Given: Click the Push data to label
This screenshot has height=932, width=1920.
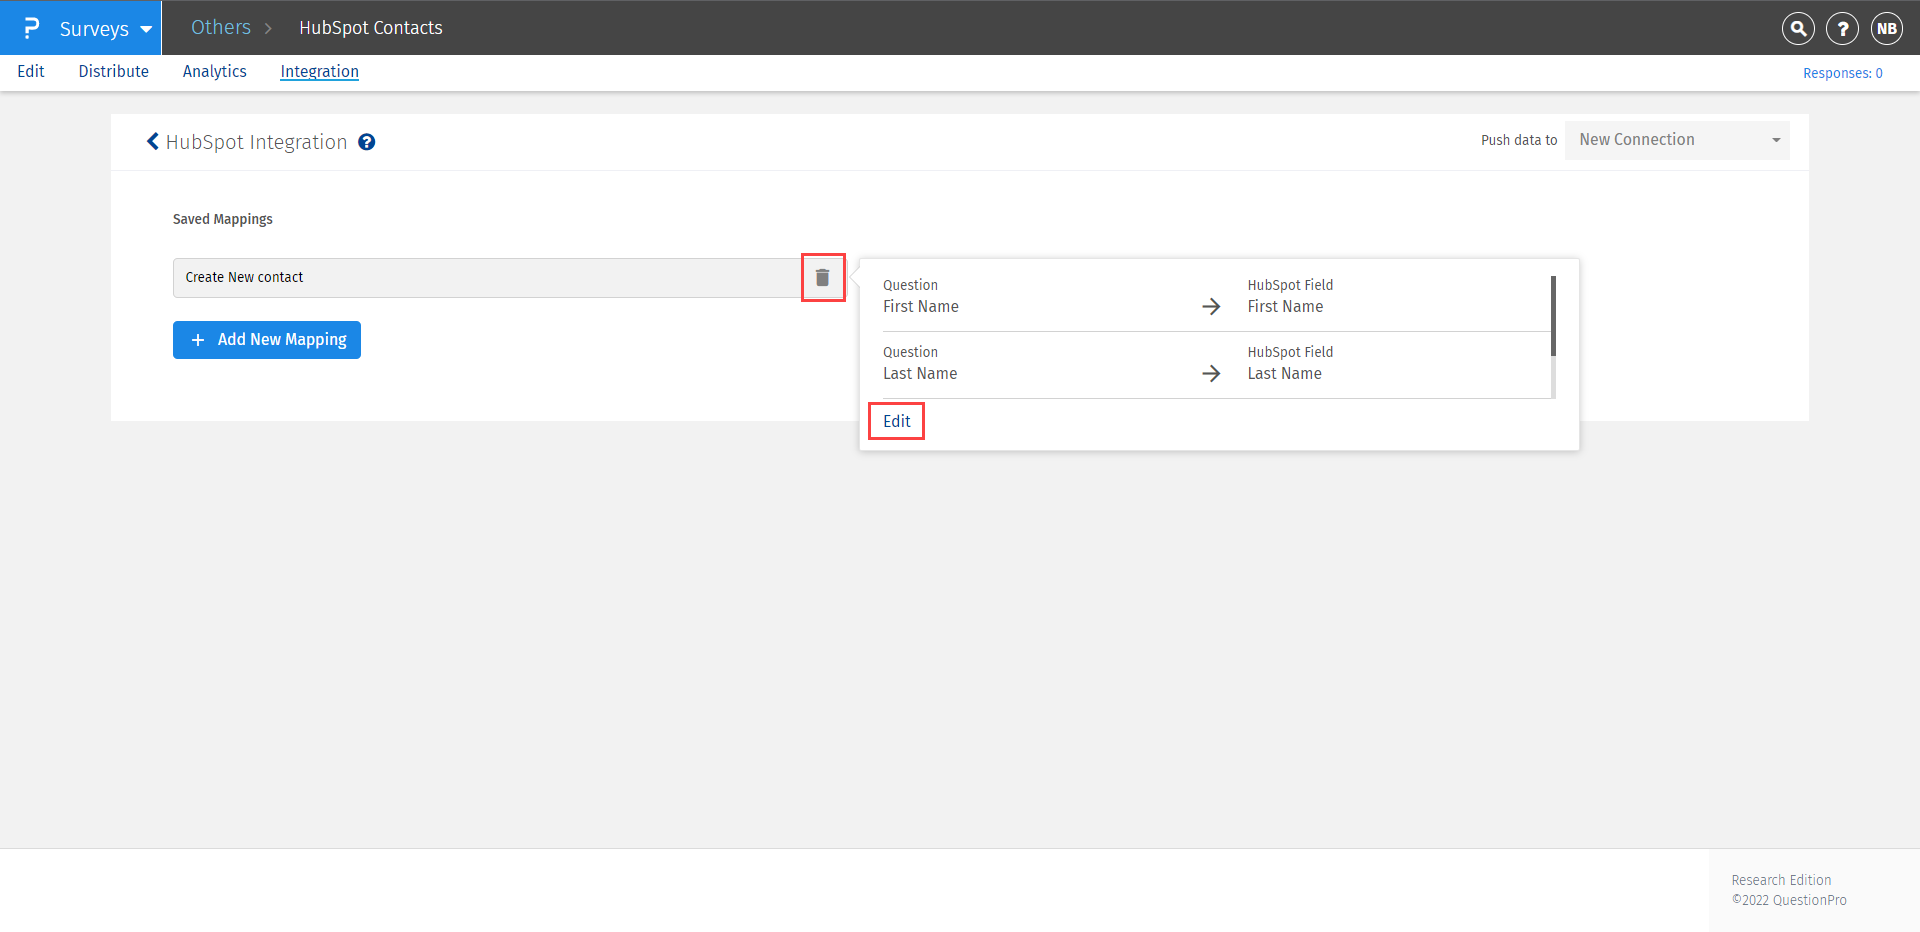Looking at the screenshot, I should click(x=1519, y=140).
